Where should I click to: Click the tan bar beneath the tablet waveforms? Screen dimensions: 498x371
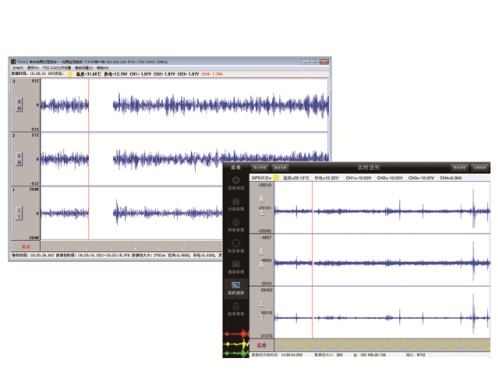click(x=382, y=345)
